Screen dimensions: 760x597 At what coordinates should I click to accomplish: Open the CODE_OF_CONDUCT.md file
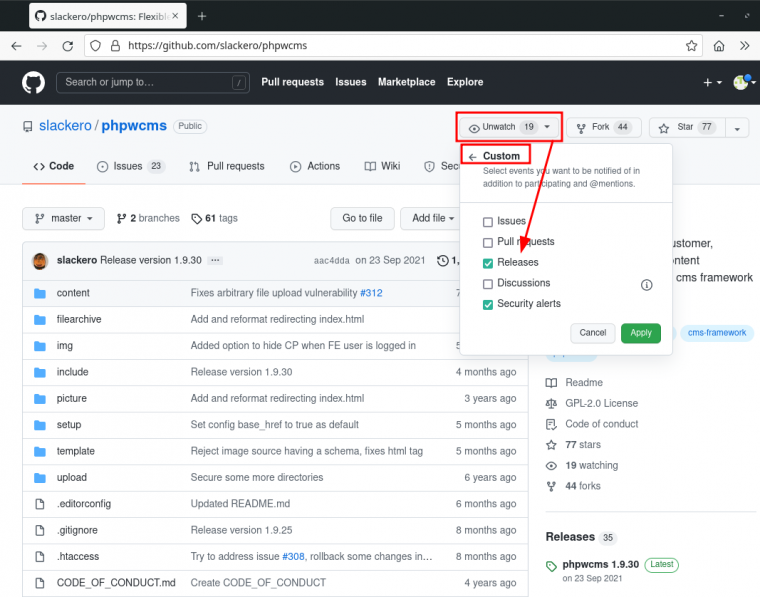(116, 583)
